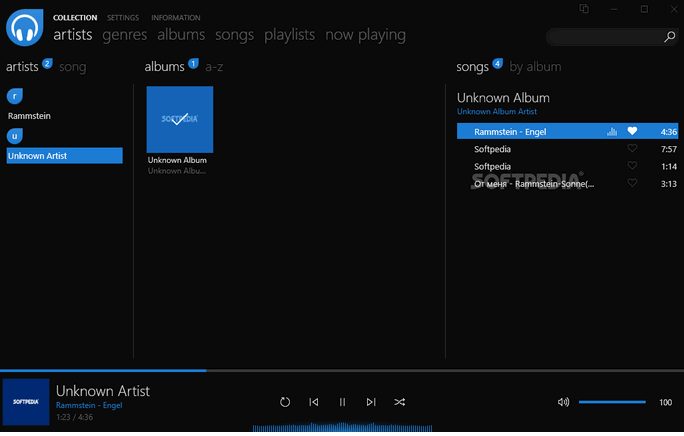Mute the volume speaker icon
The image size is (684, 436).
pyautogui.click(x=563, y=402)
